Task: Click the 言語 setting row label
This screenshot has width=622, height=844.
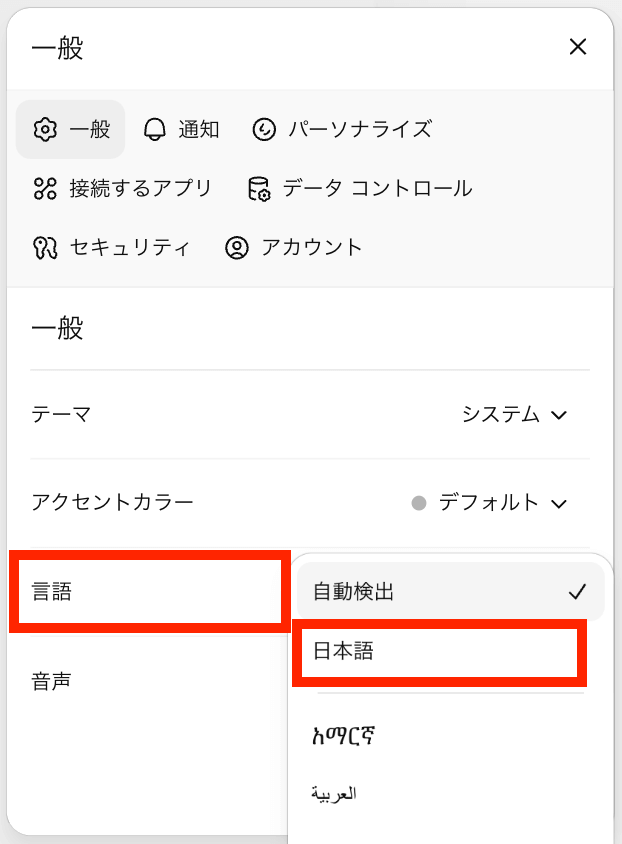Action: point(52,592)
